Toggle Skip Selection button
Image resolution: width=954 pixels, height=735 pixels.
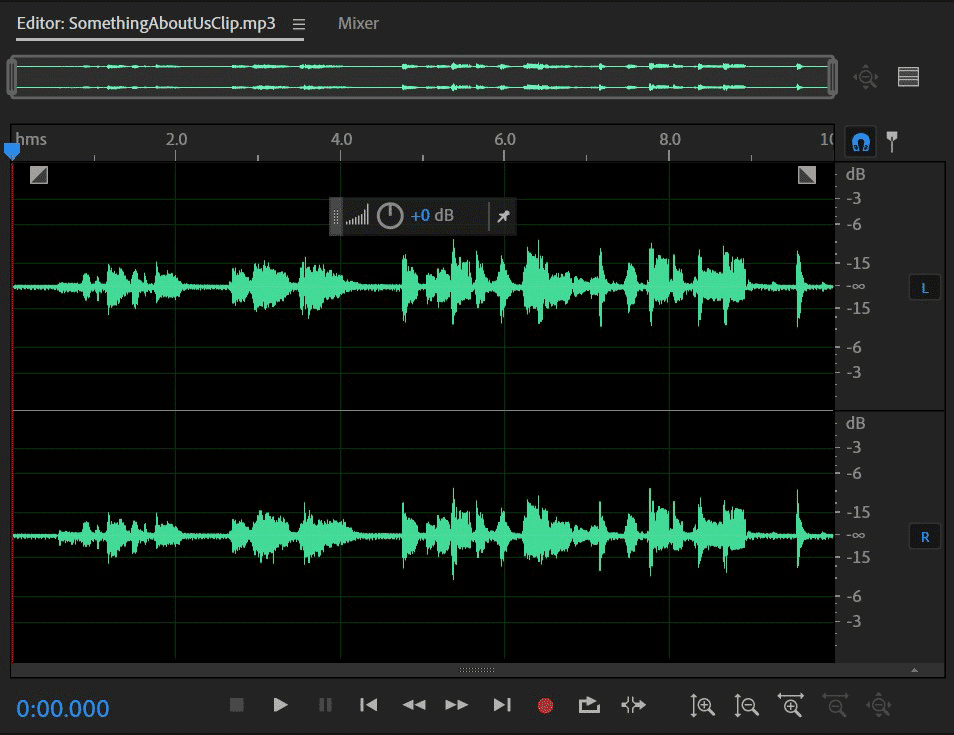[x=633, y=705]
